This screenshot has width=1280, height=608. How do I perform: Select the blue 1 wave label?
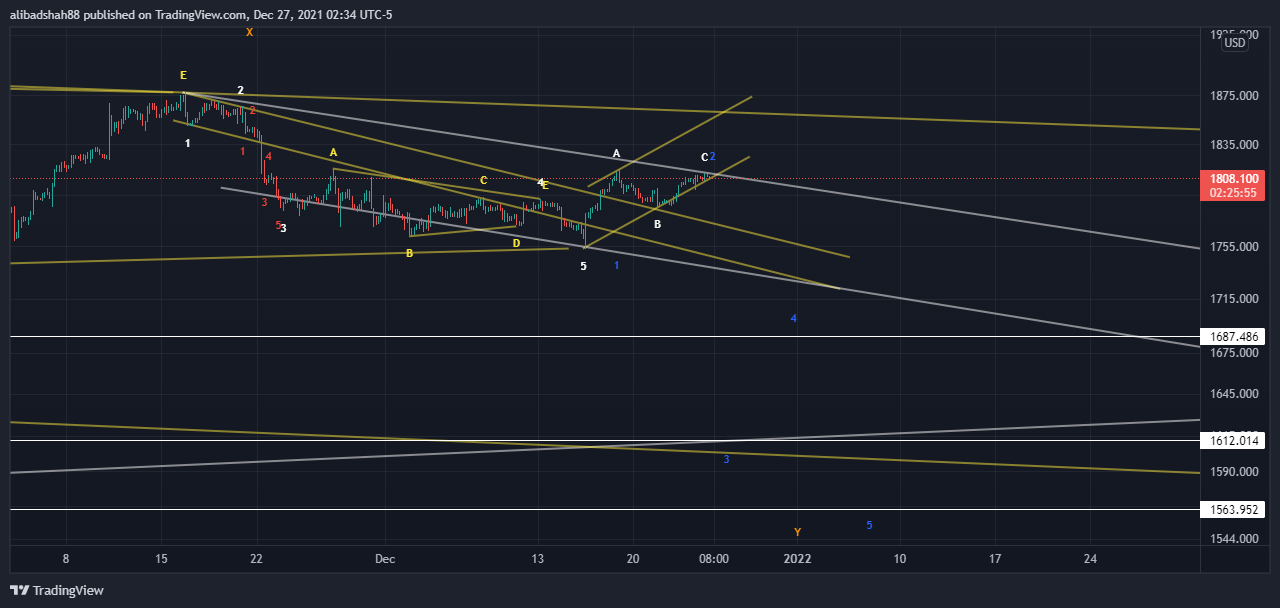pyautogui.click(x=617, y=265)
